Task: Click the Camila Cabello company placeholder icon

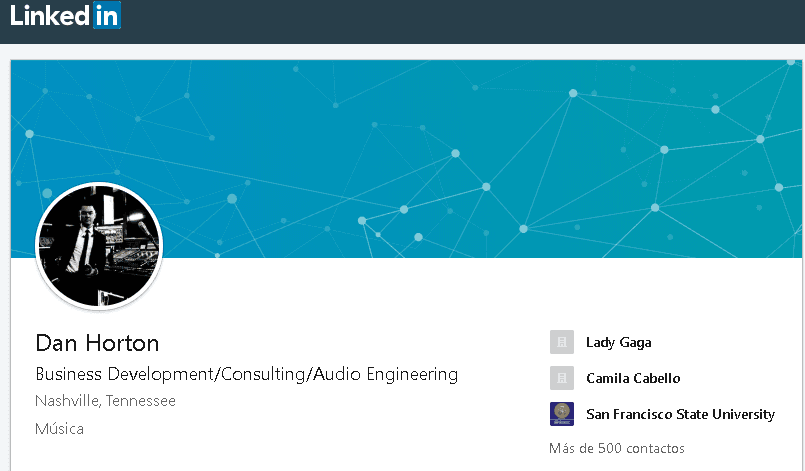Action: click(561, 378)
